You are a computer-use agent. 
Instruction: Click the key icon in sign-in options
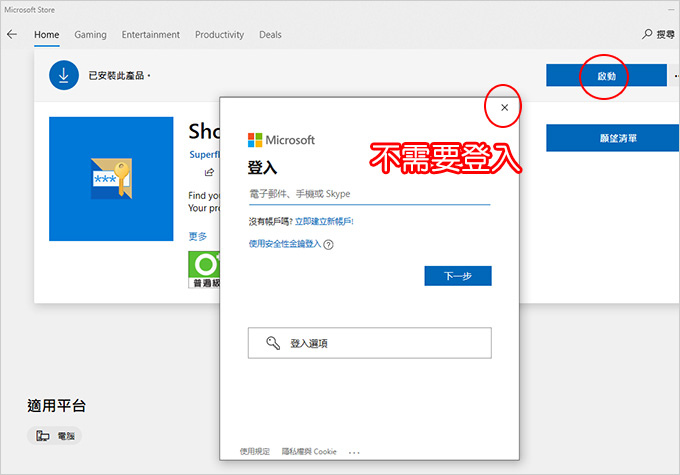click(x=273, y=343)
